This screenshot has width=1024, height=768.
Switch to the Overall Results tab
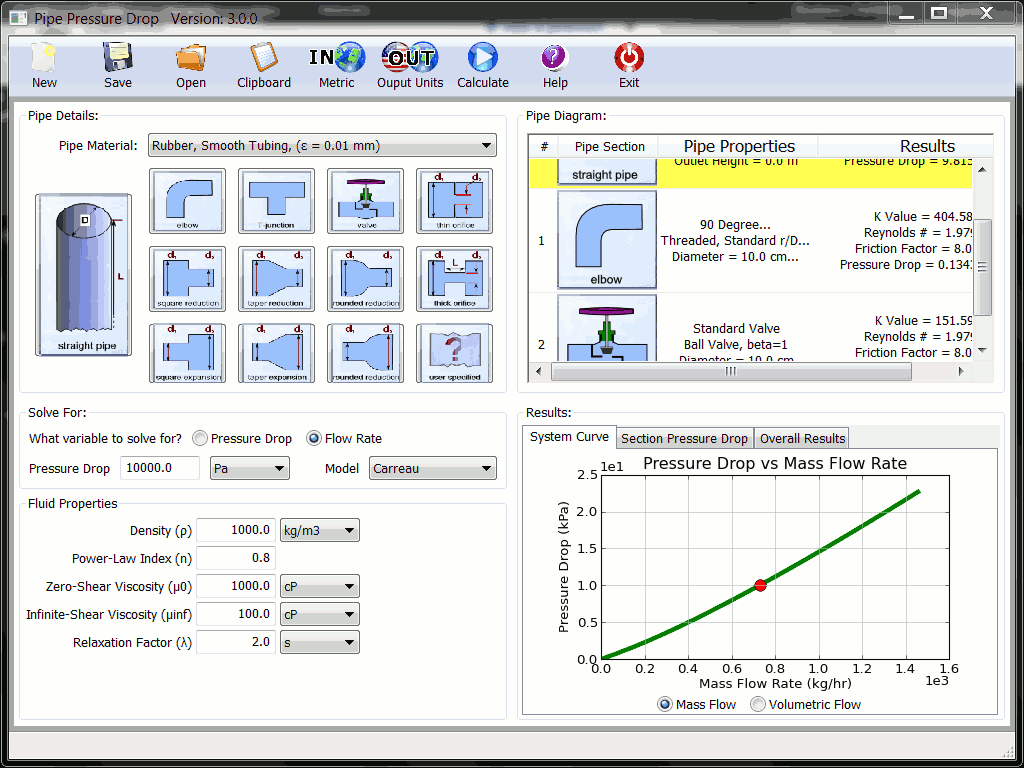pyautogui.click(x=803, y=438)
